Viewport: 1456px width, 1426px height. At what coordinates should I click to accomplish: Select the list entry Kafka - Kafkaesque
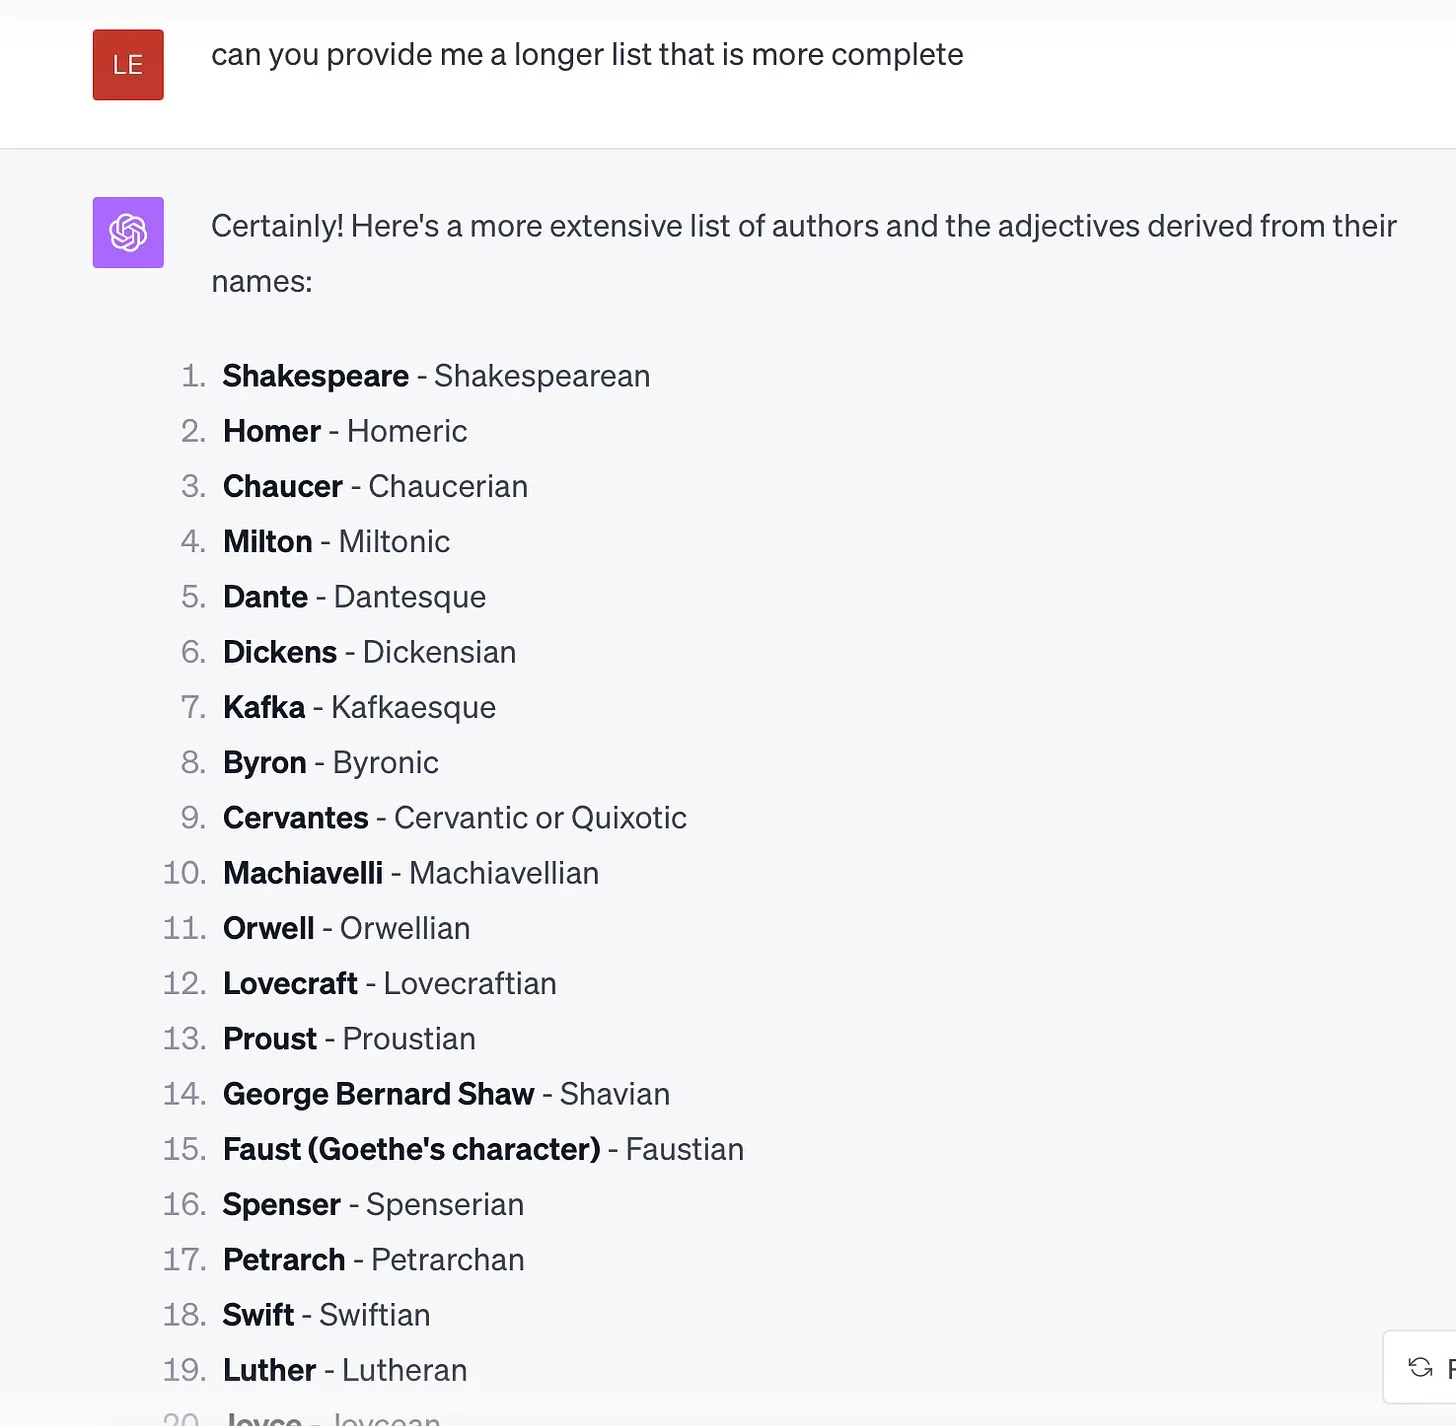tap(359, 707)
